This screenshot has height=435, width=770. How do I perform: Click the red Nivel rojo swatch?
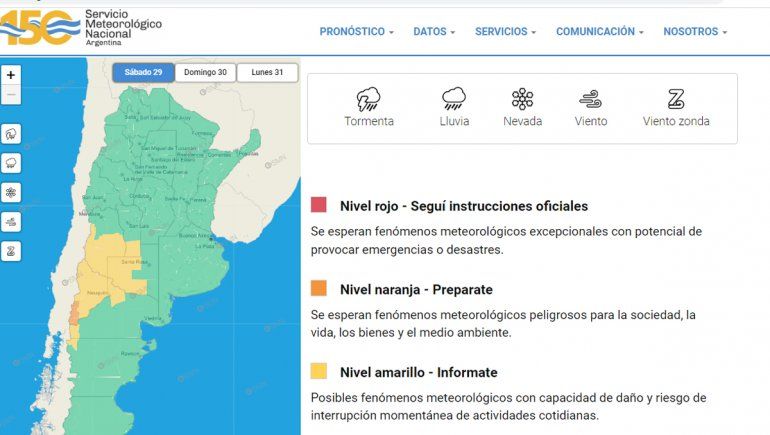pos(319,206)
